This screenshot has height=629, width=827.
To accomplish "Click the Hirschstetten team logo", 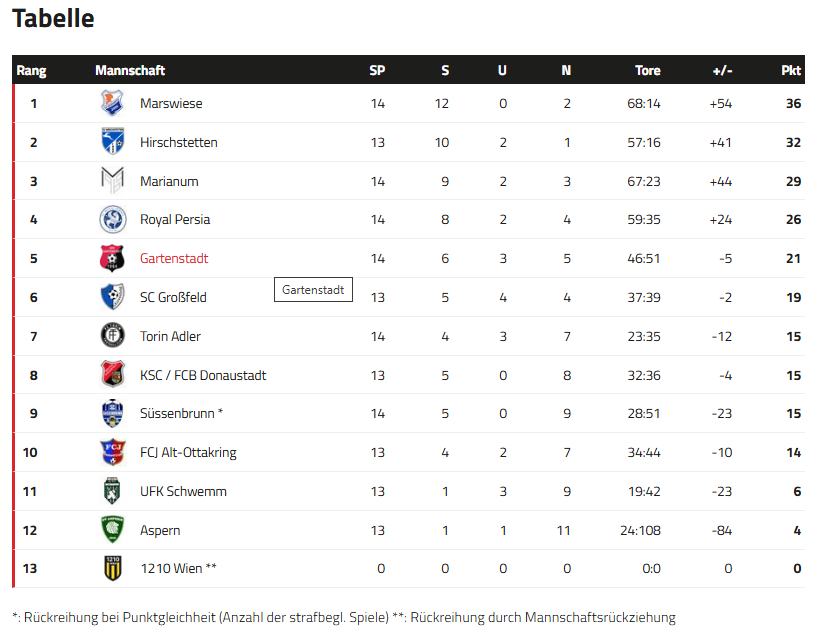I will pos(112,142).
